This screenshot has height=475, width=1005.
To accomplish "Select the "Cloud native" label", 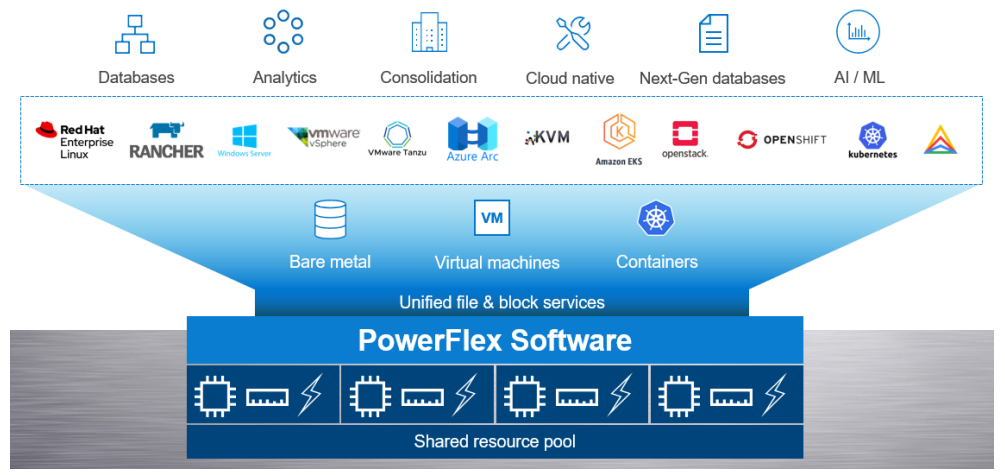I will (570, 78).
